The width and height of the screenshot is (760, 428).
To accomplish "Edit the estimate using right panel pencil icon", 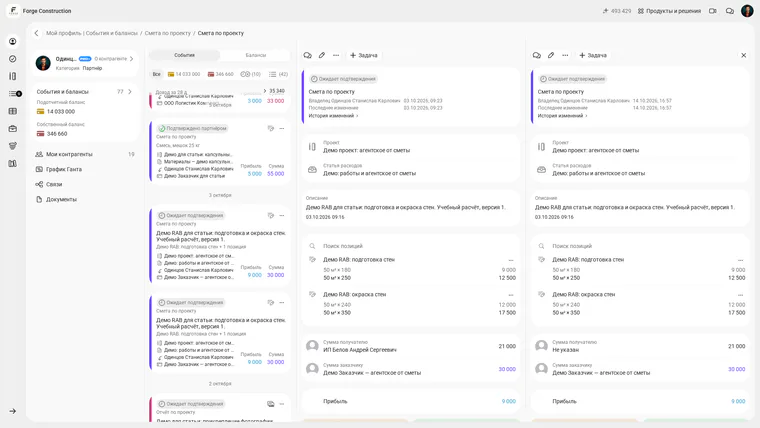I will [x=551, y=55].
